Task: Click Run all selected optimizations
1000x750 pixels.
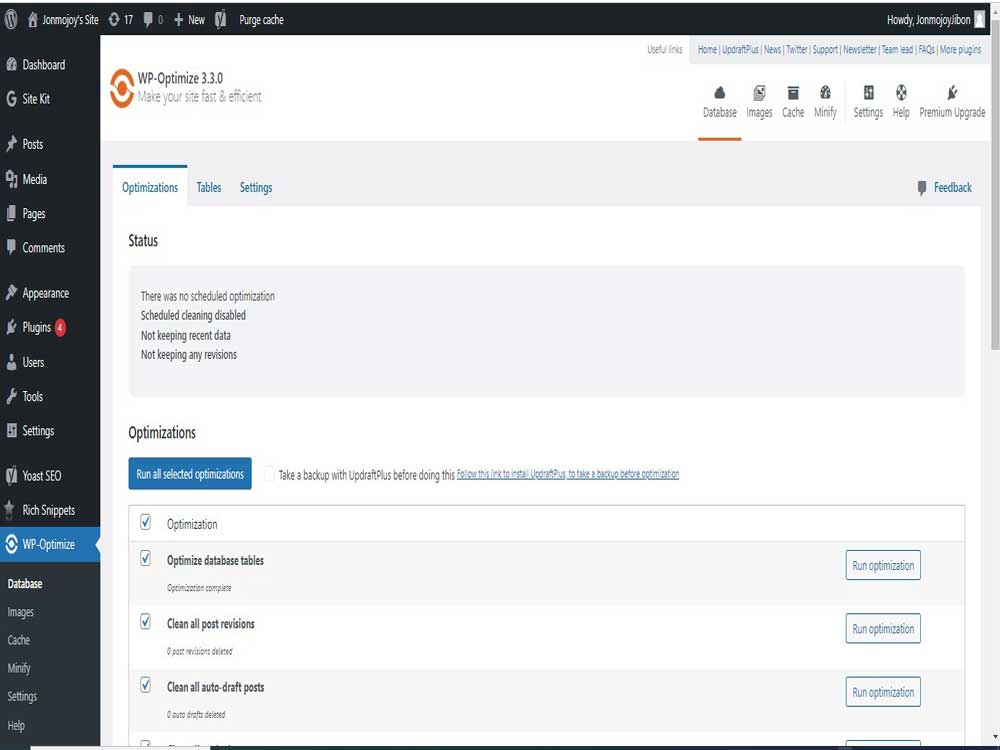Action: (x=190, y=474)
